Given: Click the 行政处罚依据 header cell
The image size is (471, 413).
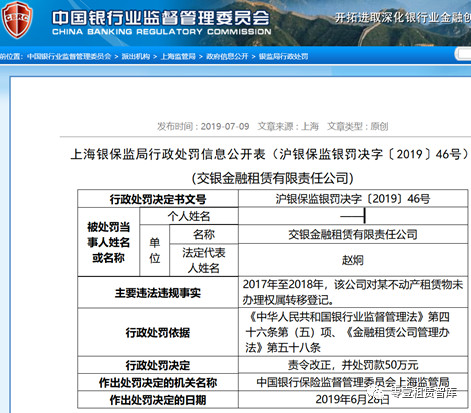Looking at the screenshot, I should [x=158, y=332].
